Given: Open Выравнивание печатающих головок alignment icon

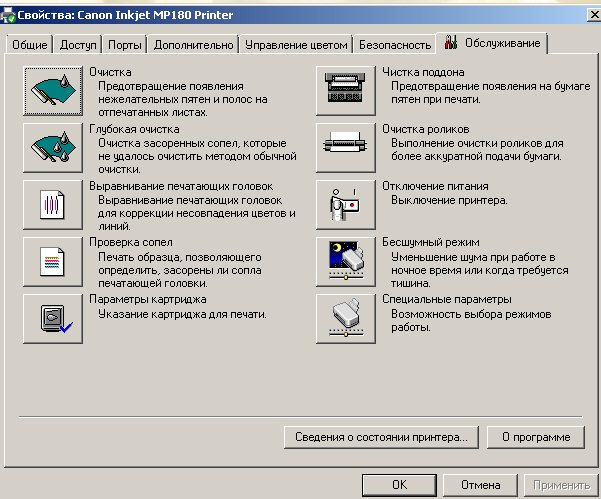Looking at the screenshot, I should click(x=49, y=204).
